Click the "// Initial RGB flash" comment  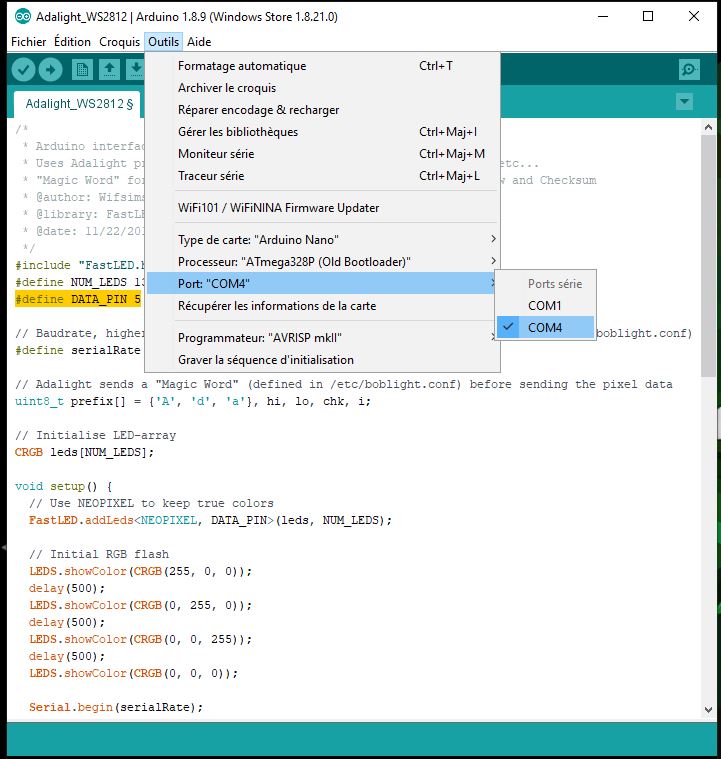click(x=99, y=554)
